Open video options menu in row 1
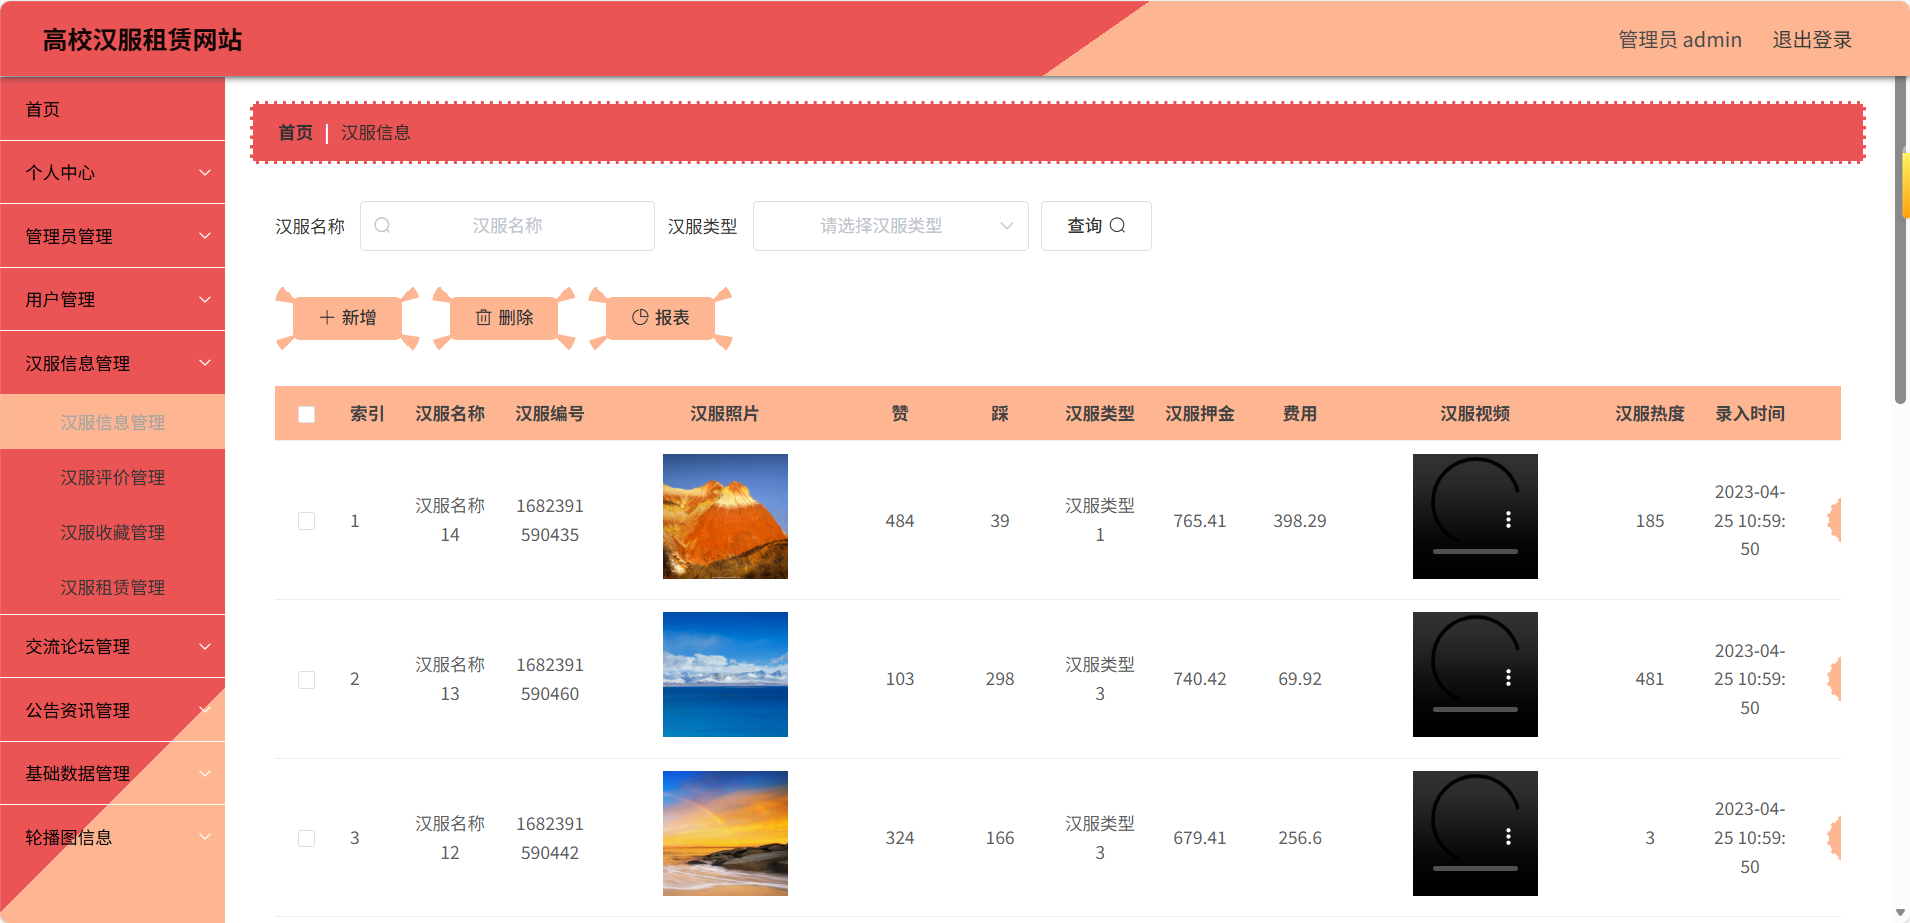The height and width of the screenshot is (923, 1910). click(1508, 520)
